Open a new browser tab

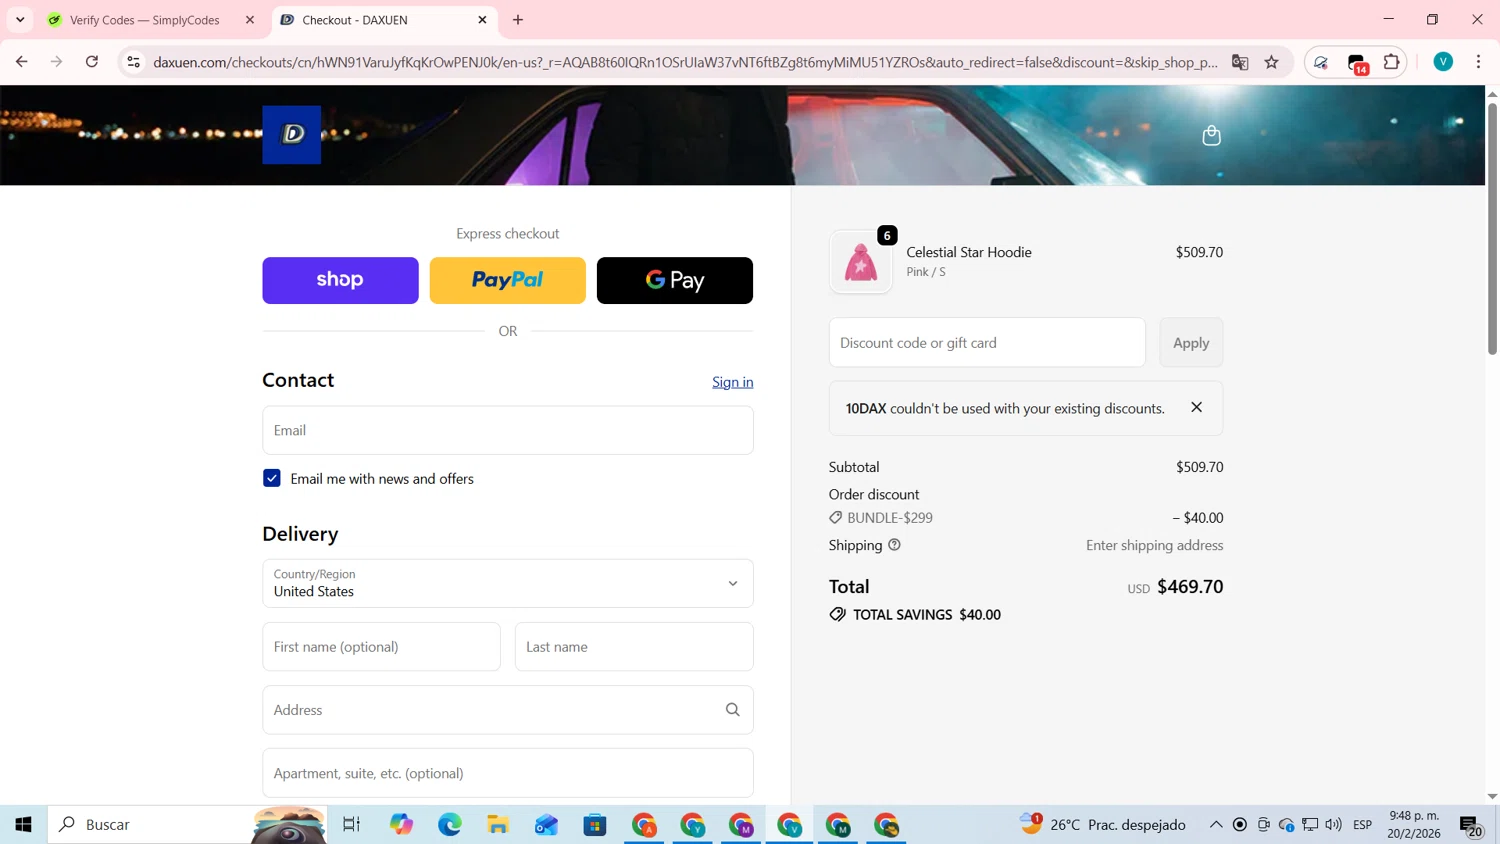518,20
